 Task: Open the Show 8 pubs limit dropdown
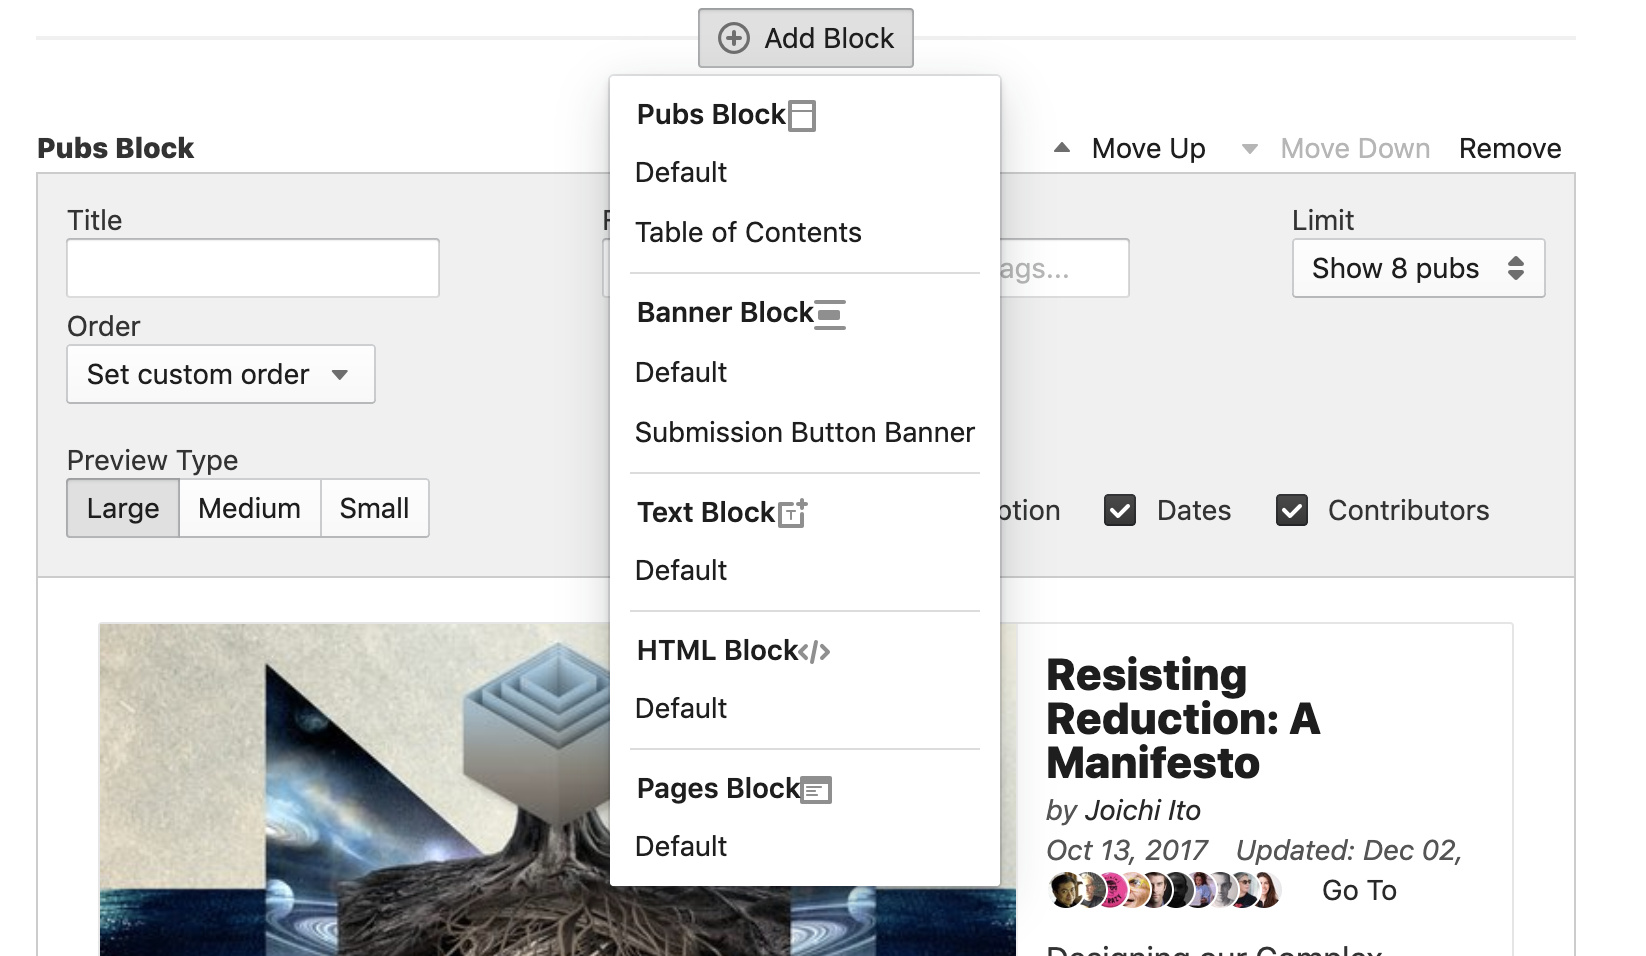point(1418,268)
